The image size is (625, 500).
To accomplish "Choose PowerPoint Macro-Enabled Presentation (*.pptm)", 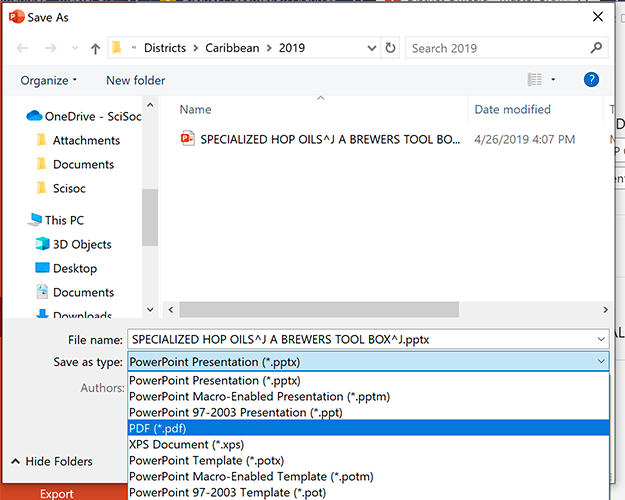I will 369,396.
